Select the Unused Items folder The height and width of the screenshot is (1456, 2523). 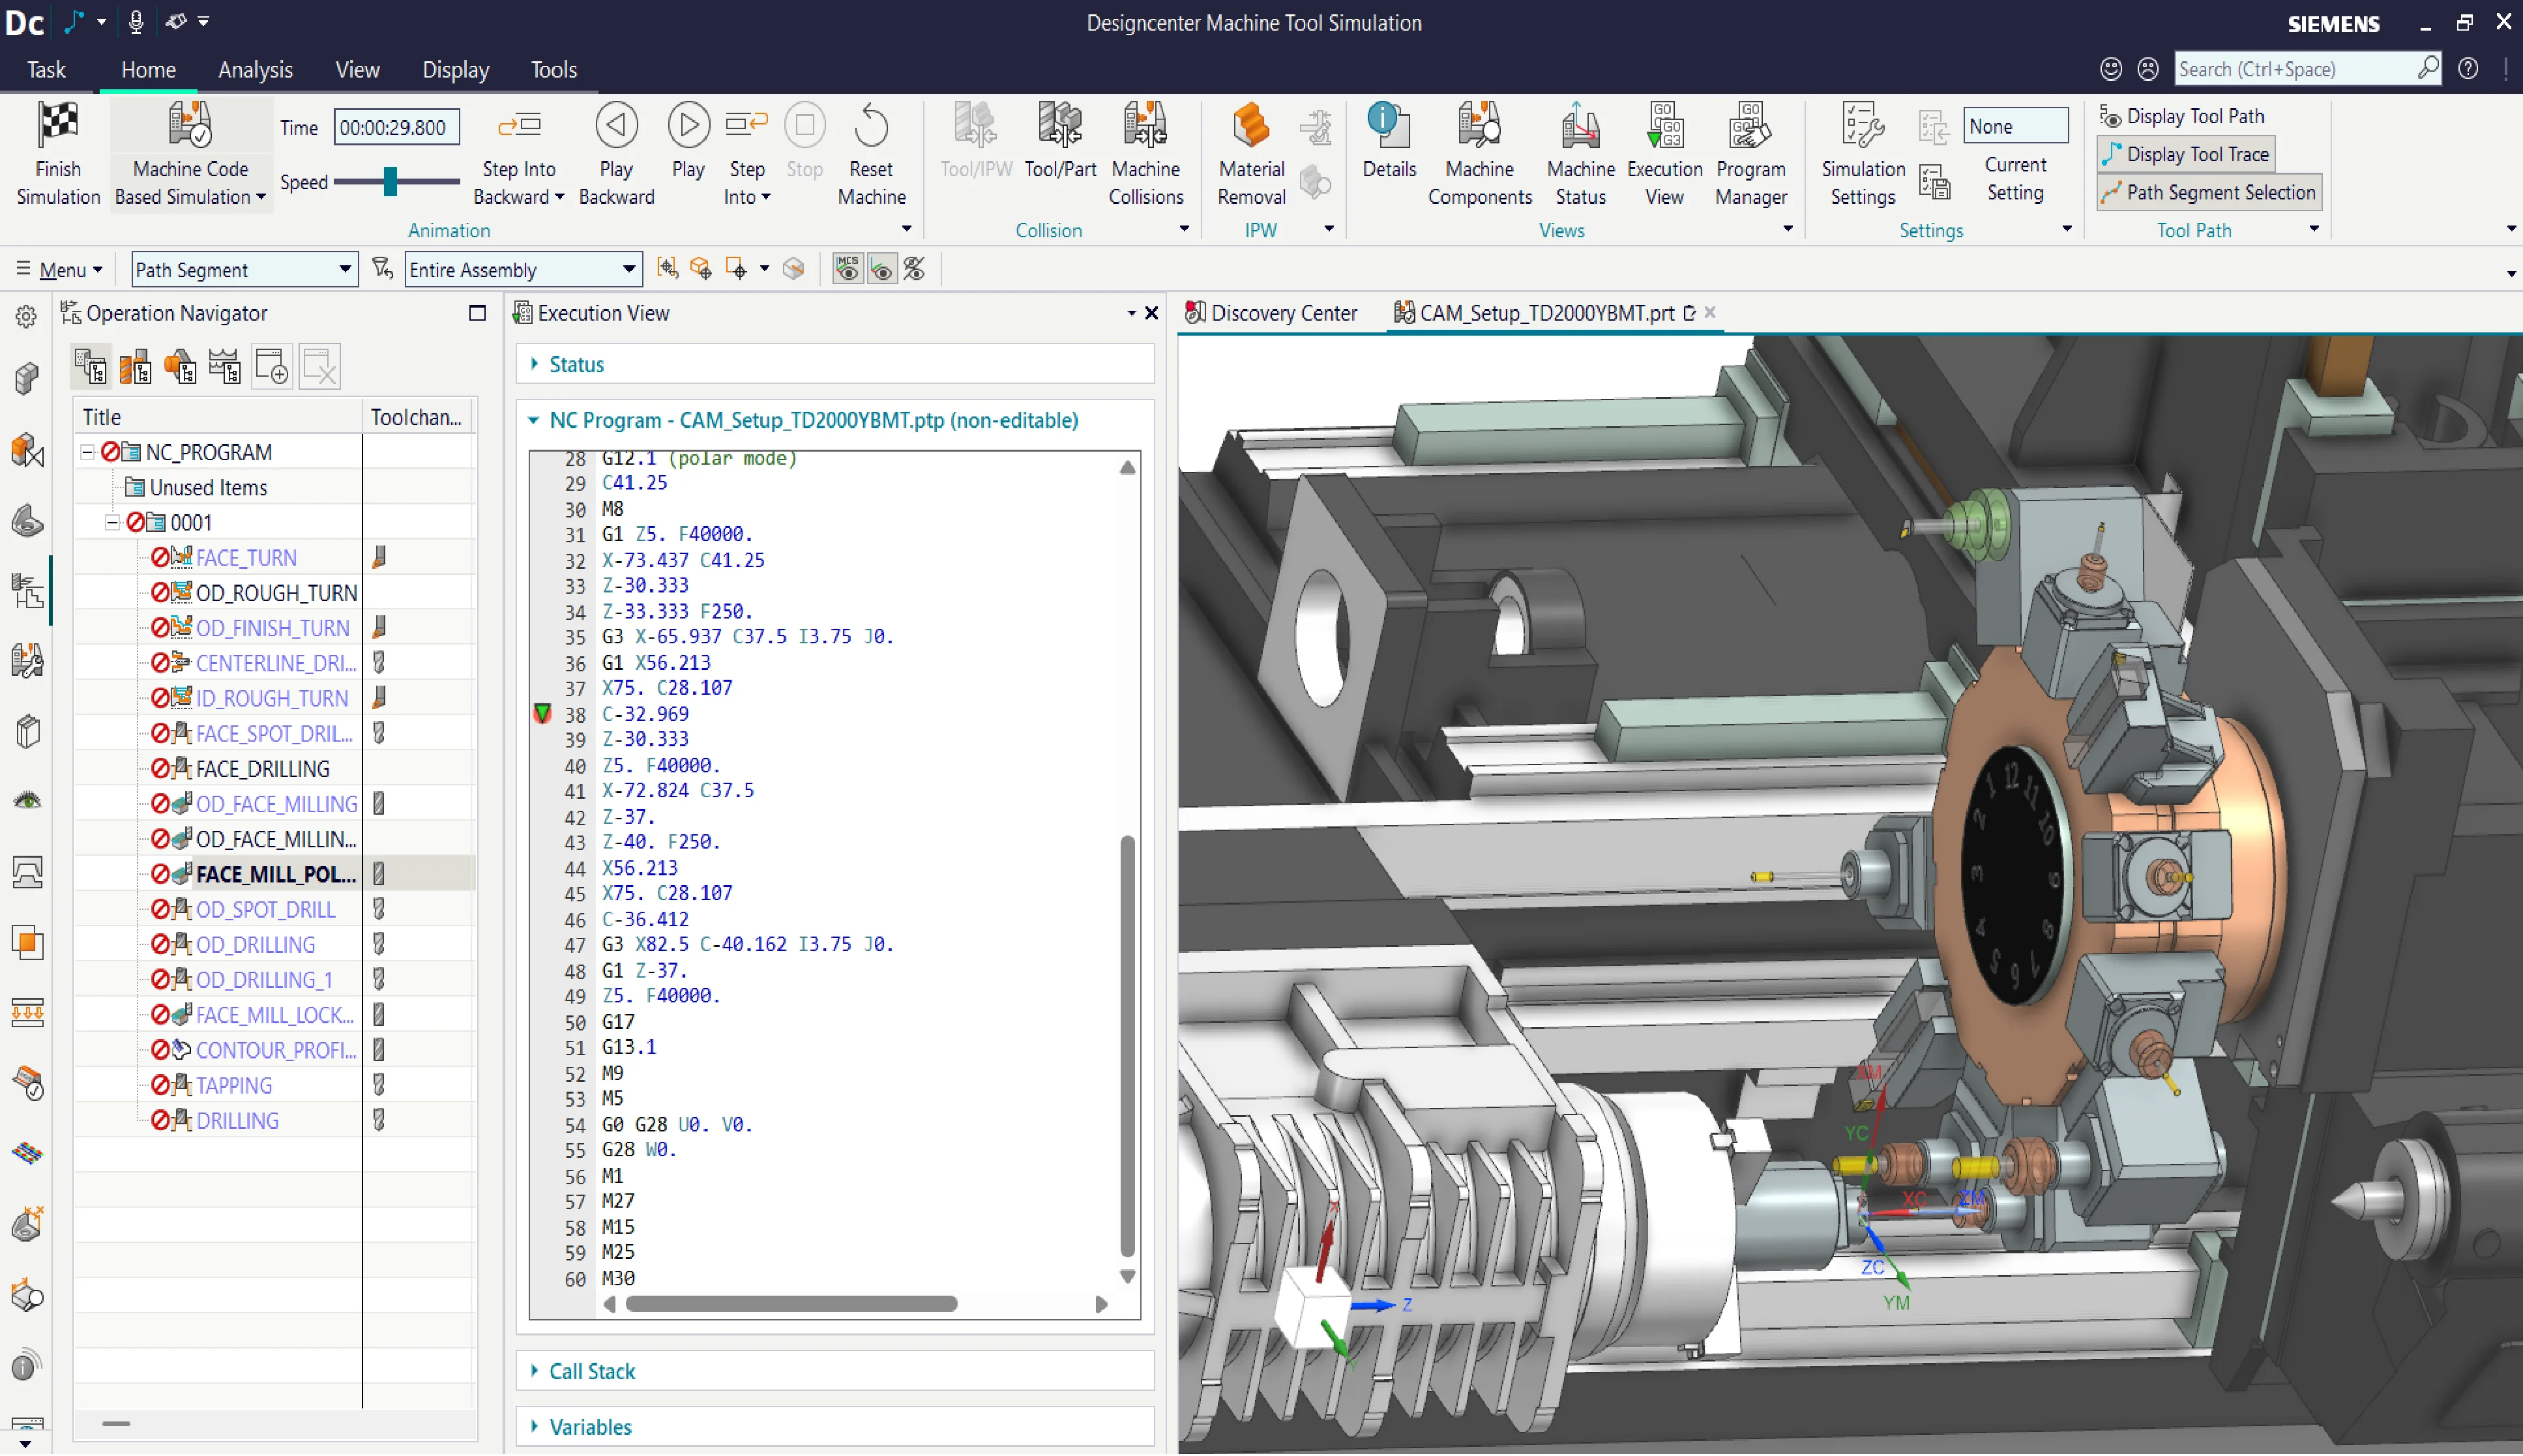208,487
